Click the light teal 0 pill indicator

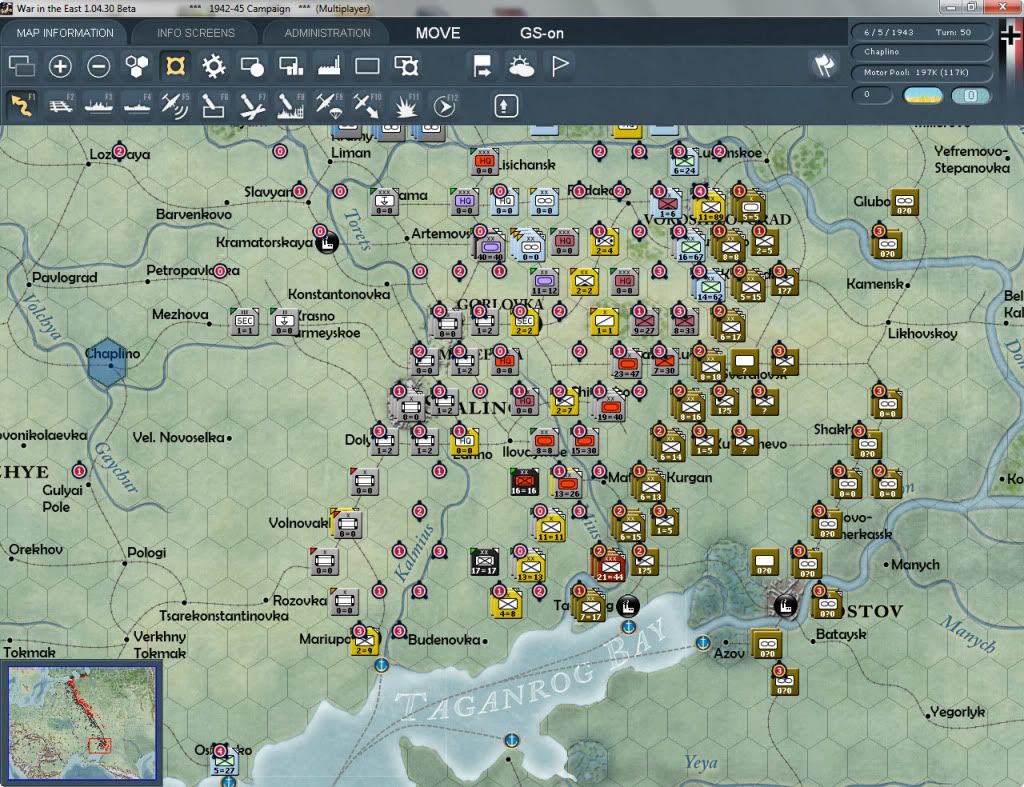click(971, 95)
